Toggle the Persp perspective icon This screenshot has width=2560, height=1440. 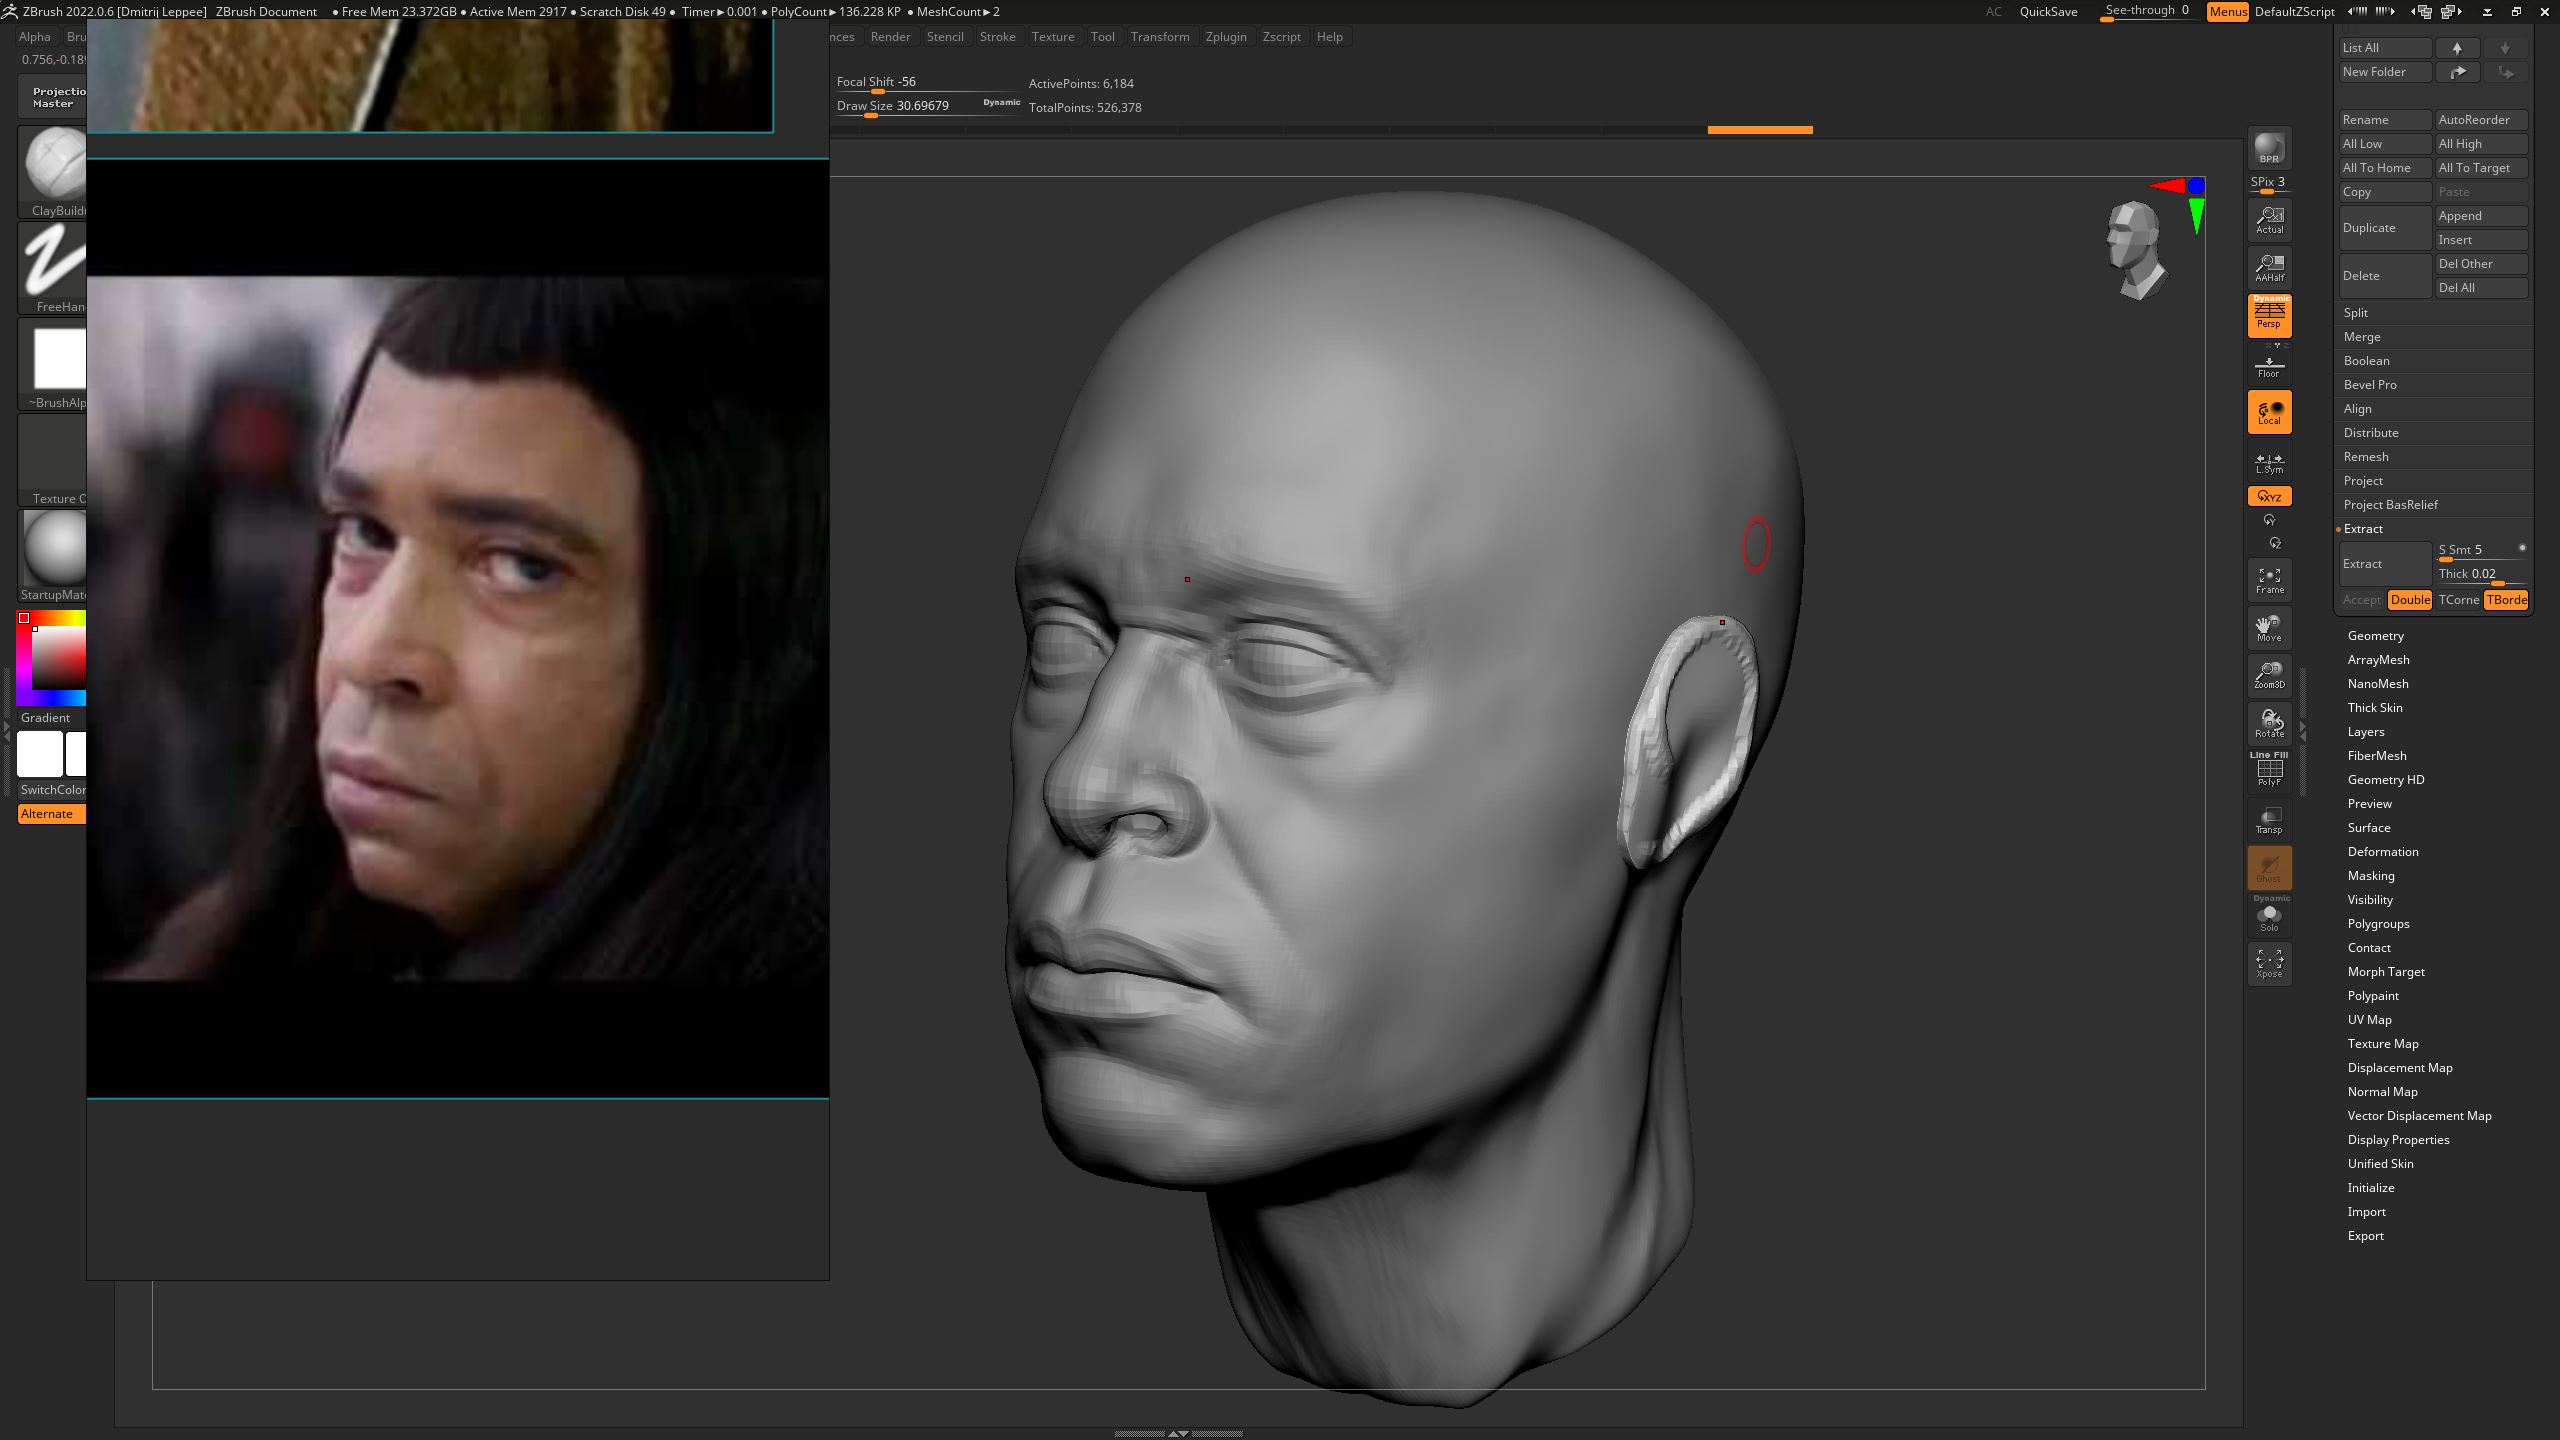[2269, 316]
